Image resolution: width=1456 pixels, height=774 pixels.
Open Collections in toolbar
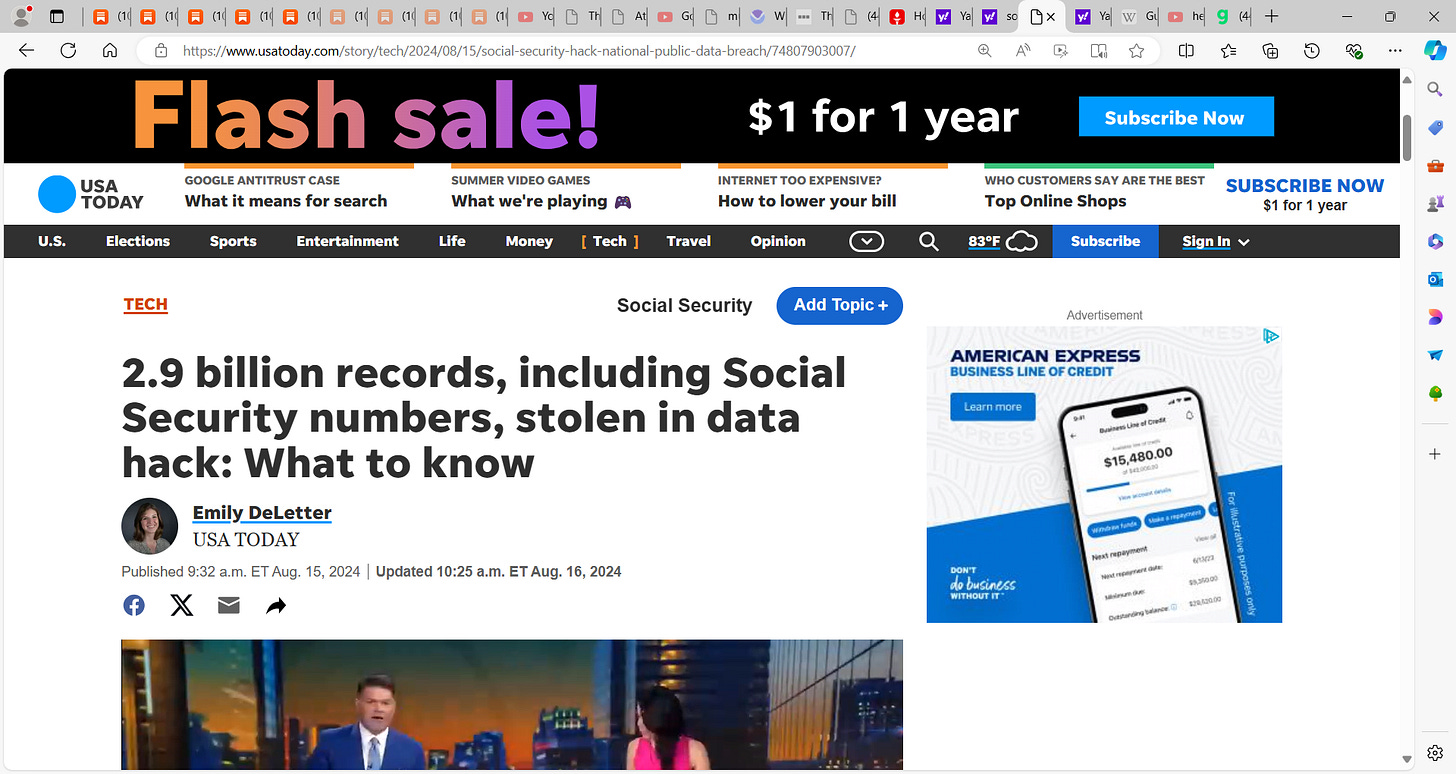1270,51
